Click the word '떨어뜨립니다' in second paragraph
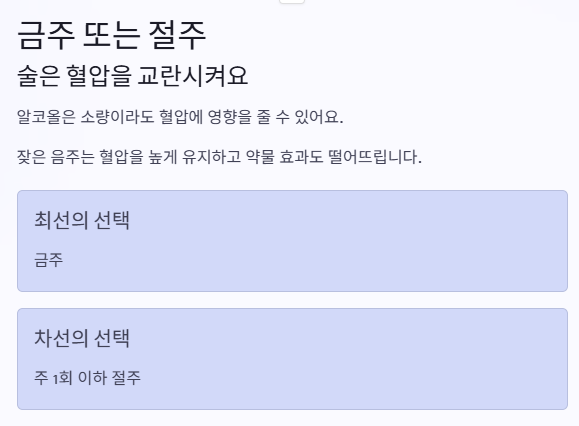The height and width of the screenshot is (426, 579). click(x=373, y=157)
